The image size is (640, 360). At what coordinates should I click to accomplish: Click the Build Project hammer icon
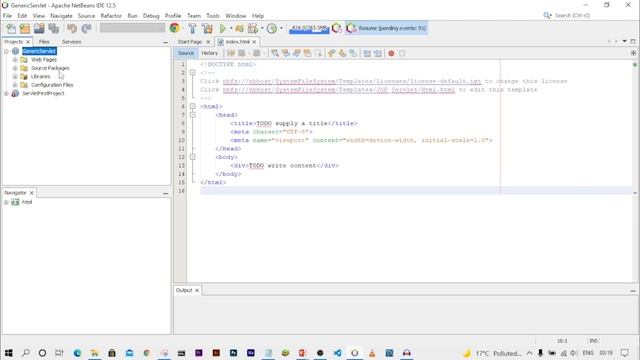(x=192, y=28)
